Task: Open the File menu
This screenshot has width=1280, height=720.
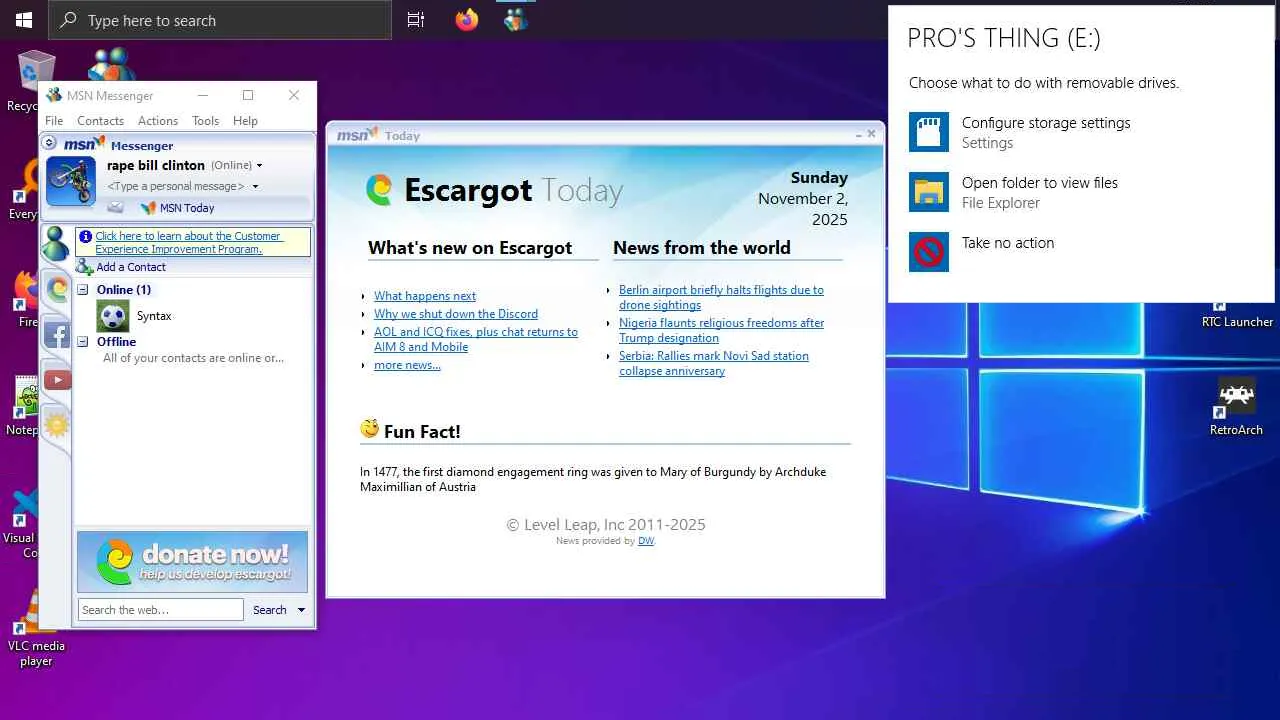Action: (x=54, y=121)
